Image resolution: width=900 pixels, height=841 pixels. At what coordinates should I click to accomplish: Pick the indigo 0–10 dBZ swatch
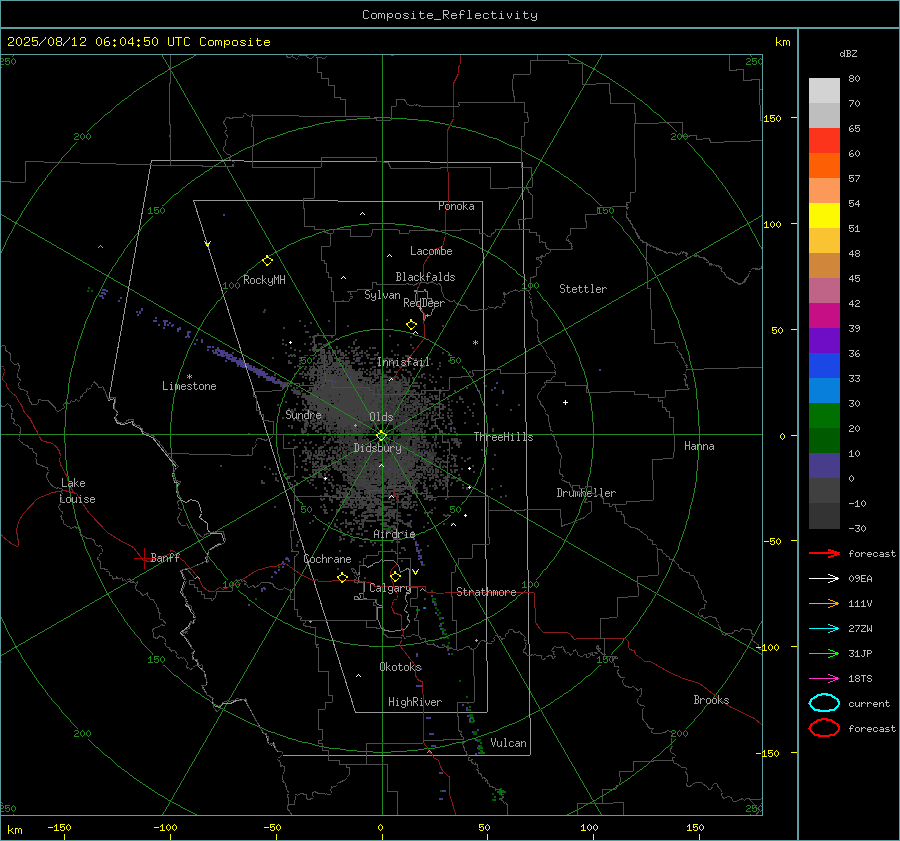point(824,466)
